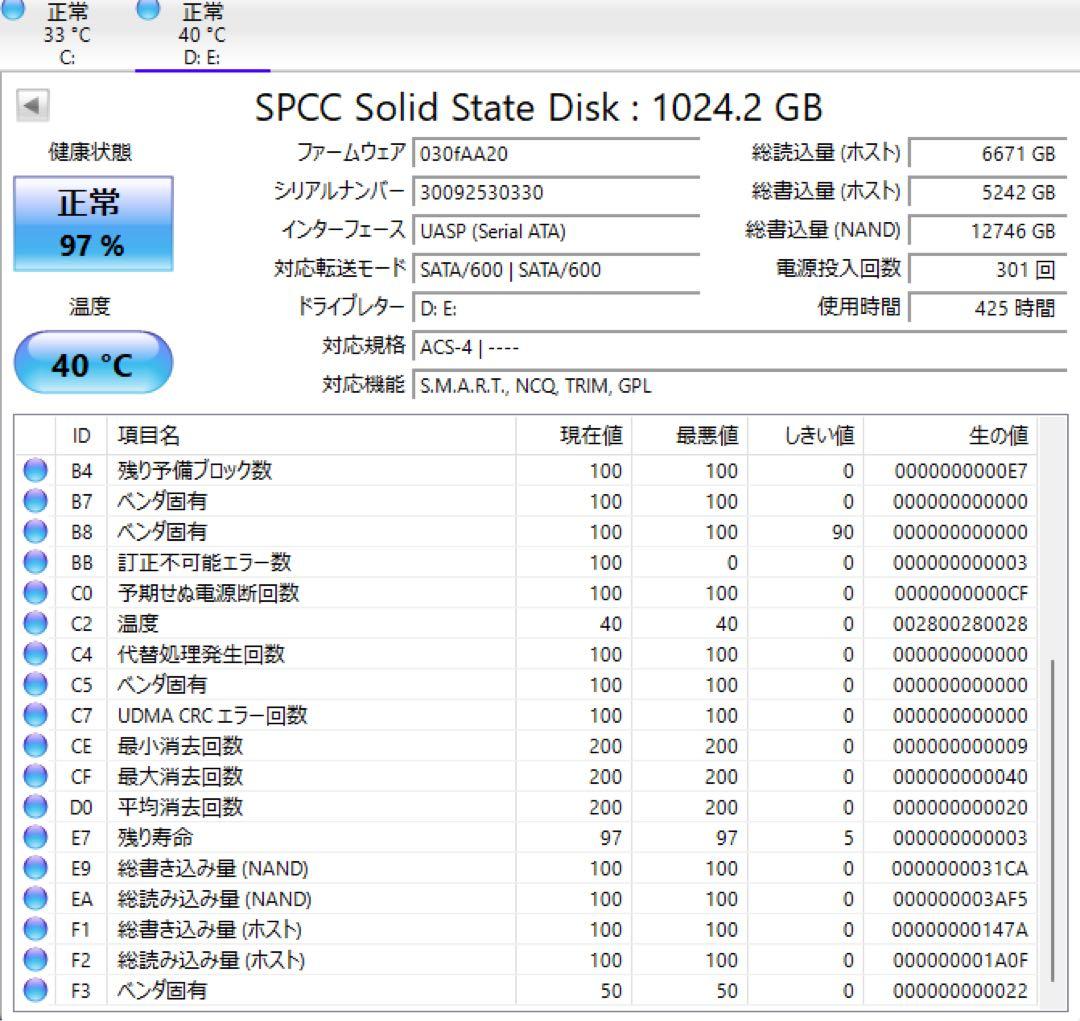Click the 最悪値 column header
The image size is (1080, 1021).
(689, 435)
